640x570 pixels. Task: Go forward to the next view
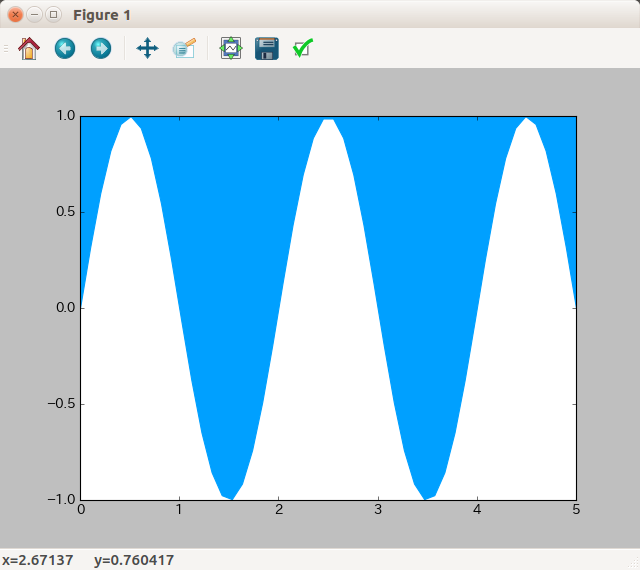pyautogui.click(x=101, y=48)
